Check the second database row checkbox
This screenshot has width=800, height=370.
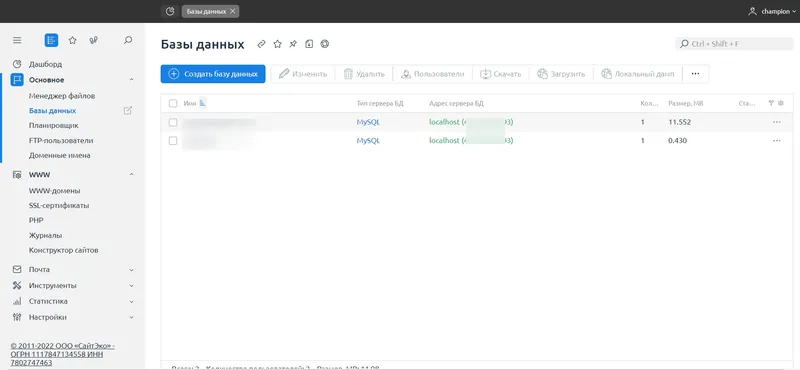173,141
